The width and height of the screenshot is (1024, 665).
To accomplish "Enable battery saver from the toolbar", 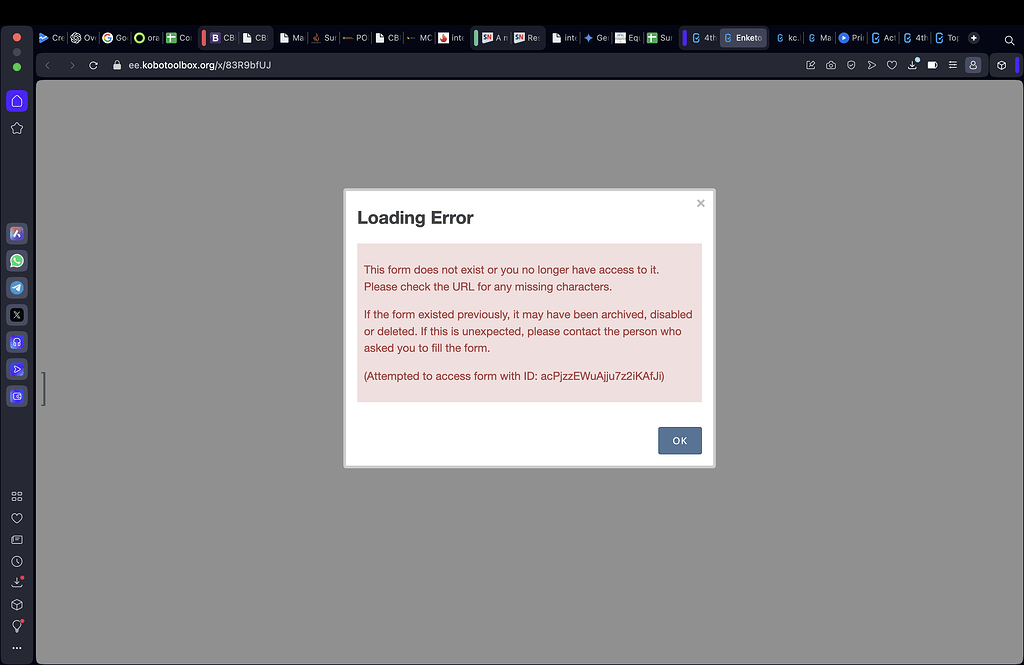I will [931, 64].
